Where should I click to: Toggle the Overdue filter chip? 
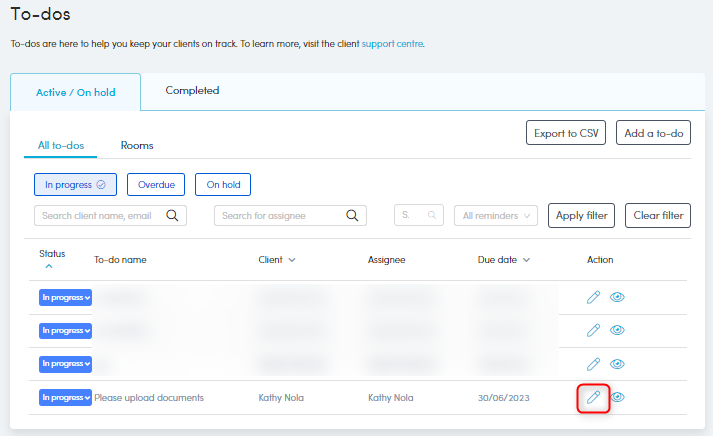156,184
